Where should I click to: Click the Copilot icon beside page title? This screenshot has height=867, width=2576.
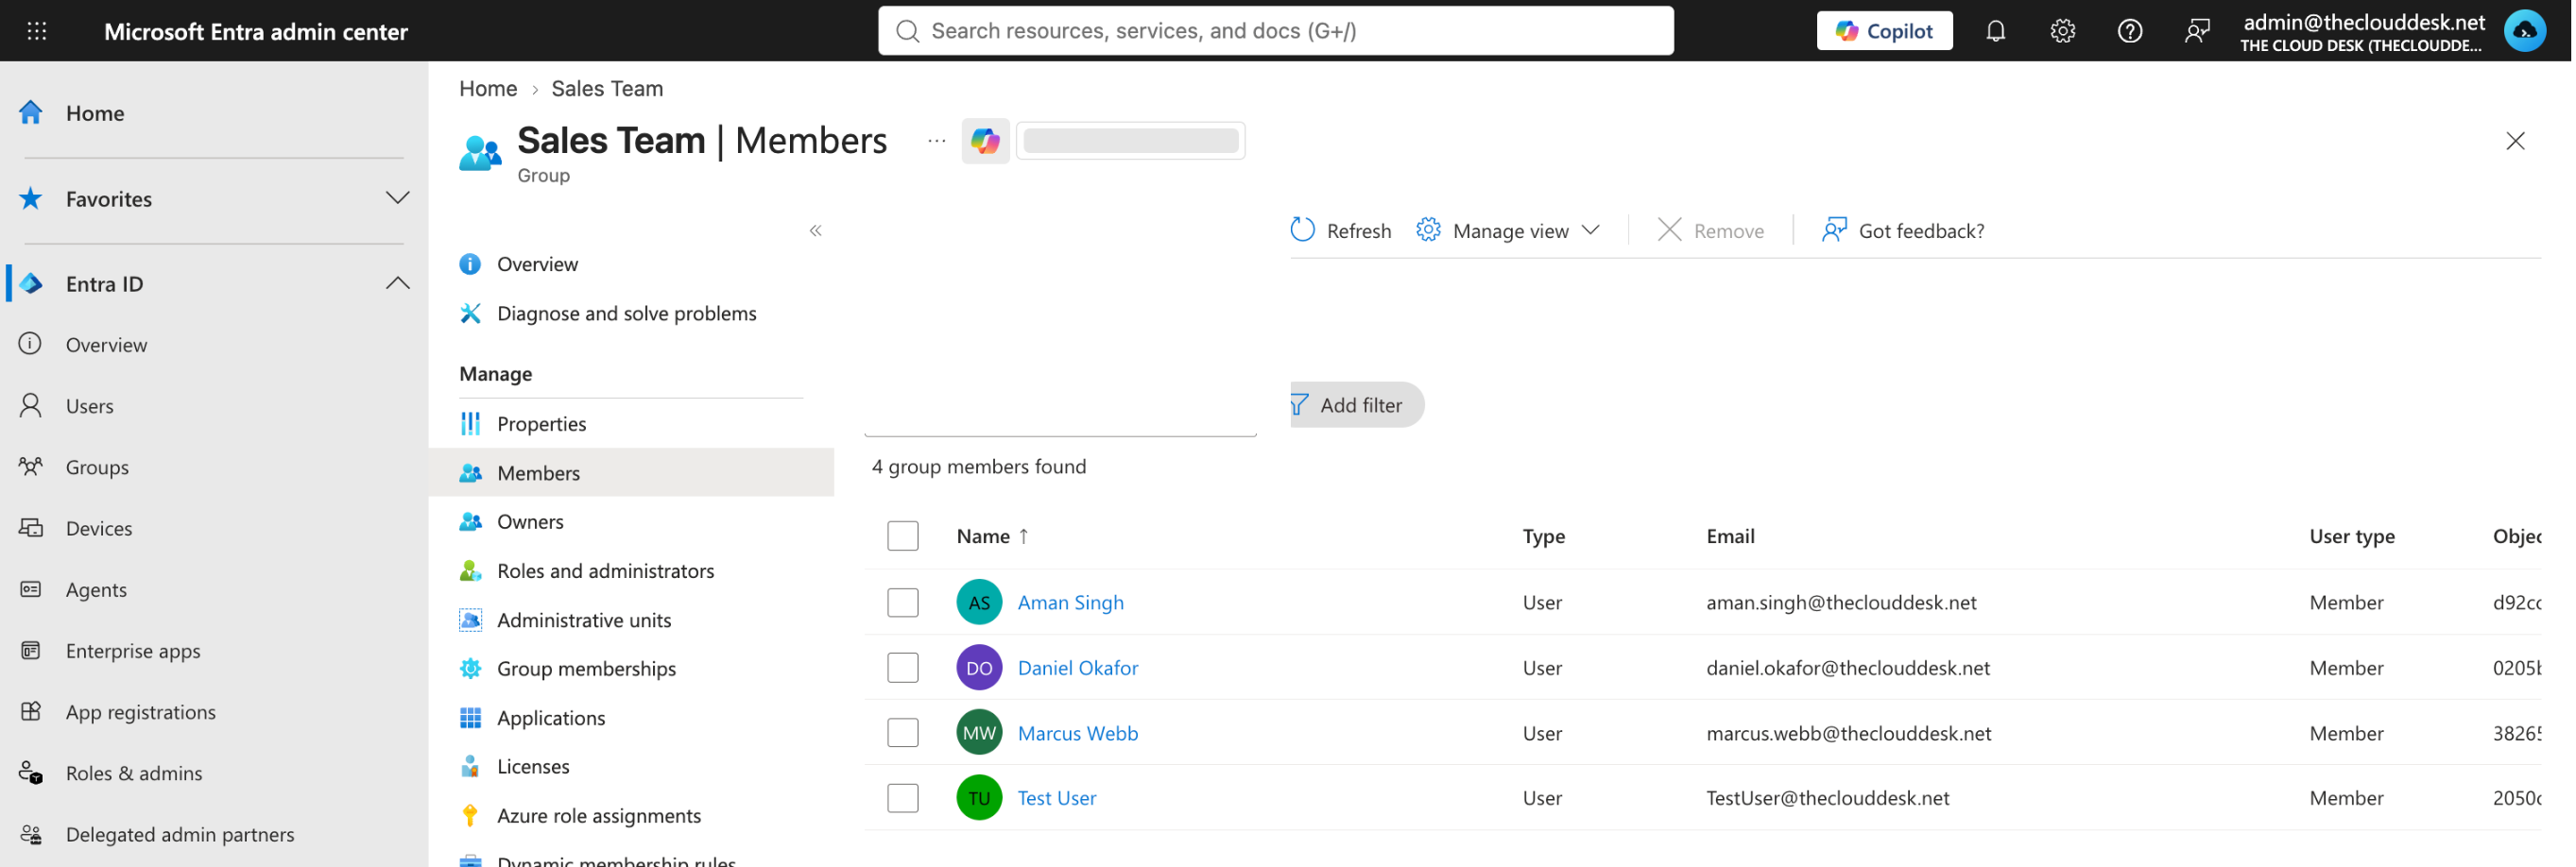tap(986, 141)
